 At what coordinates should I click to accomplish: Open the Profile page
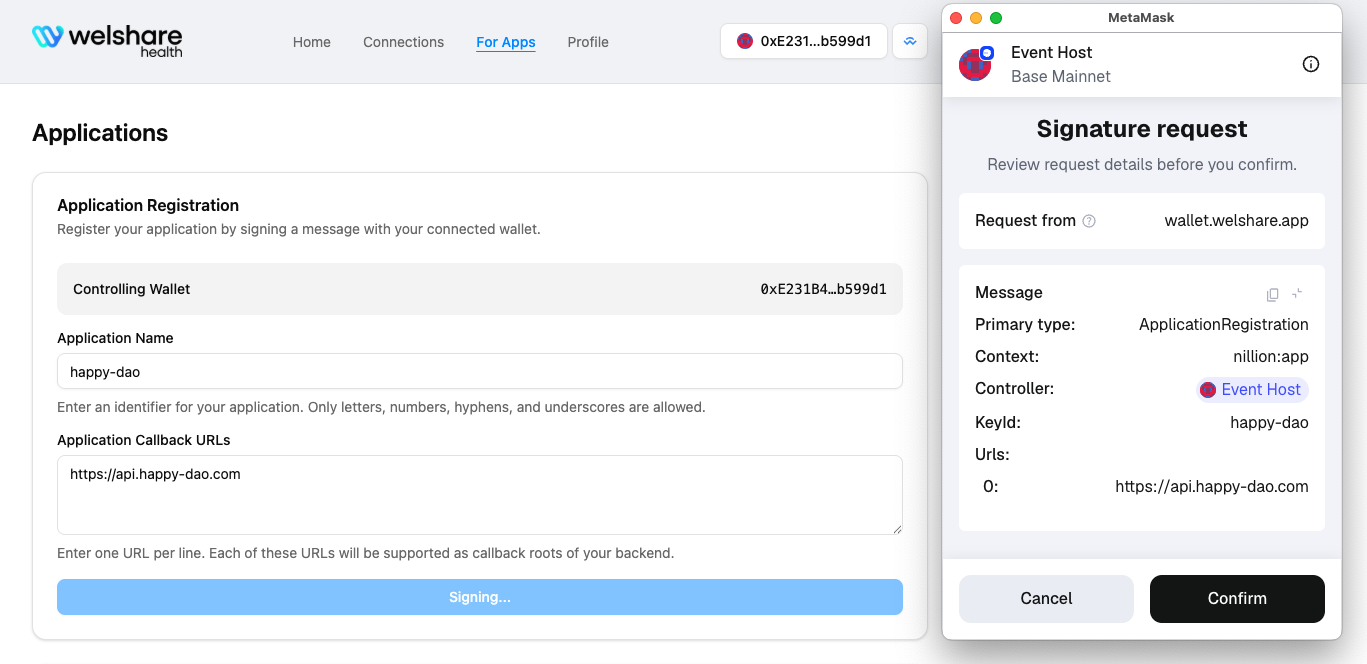tap(588, 42)
